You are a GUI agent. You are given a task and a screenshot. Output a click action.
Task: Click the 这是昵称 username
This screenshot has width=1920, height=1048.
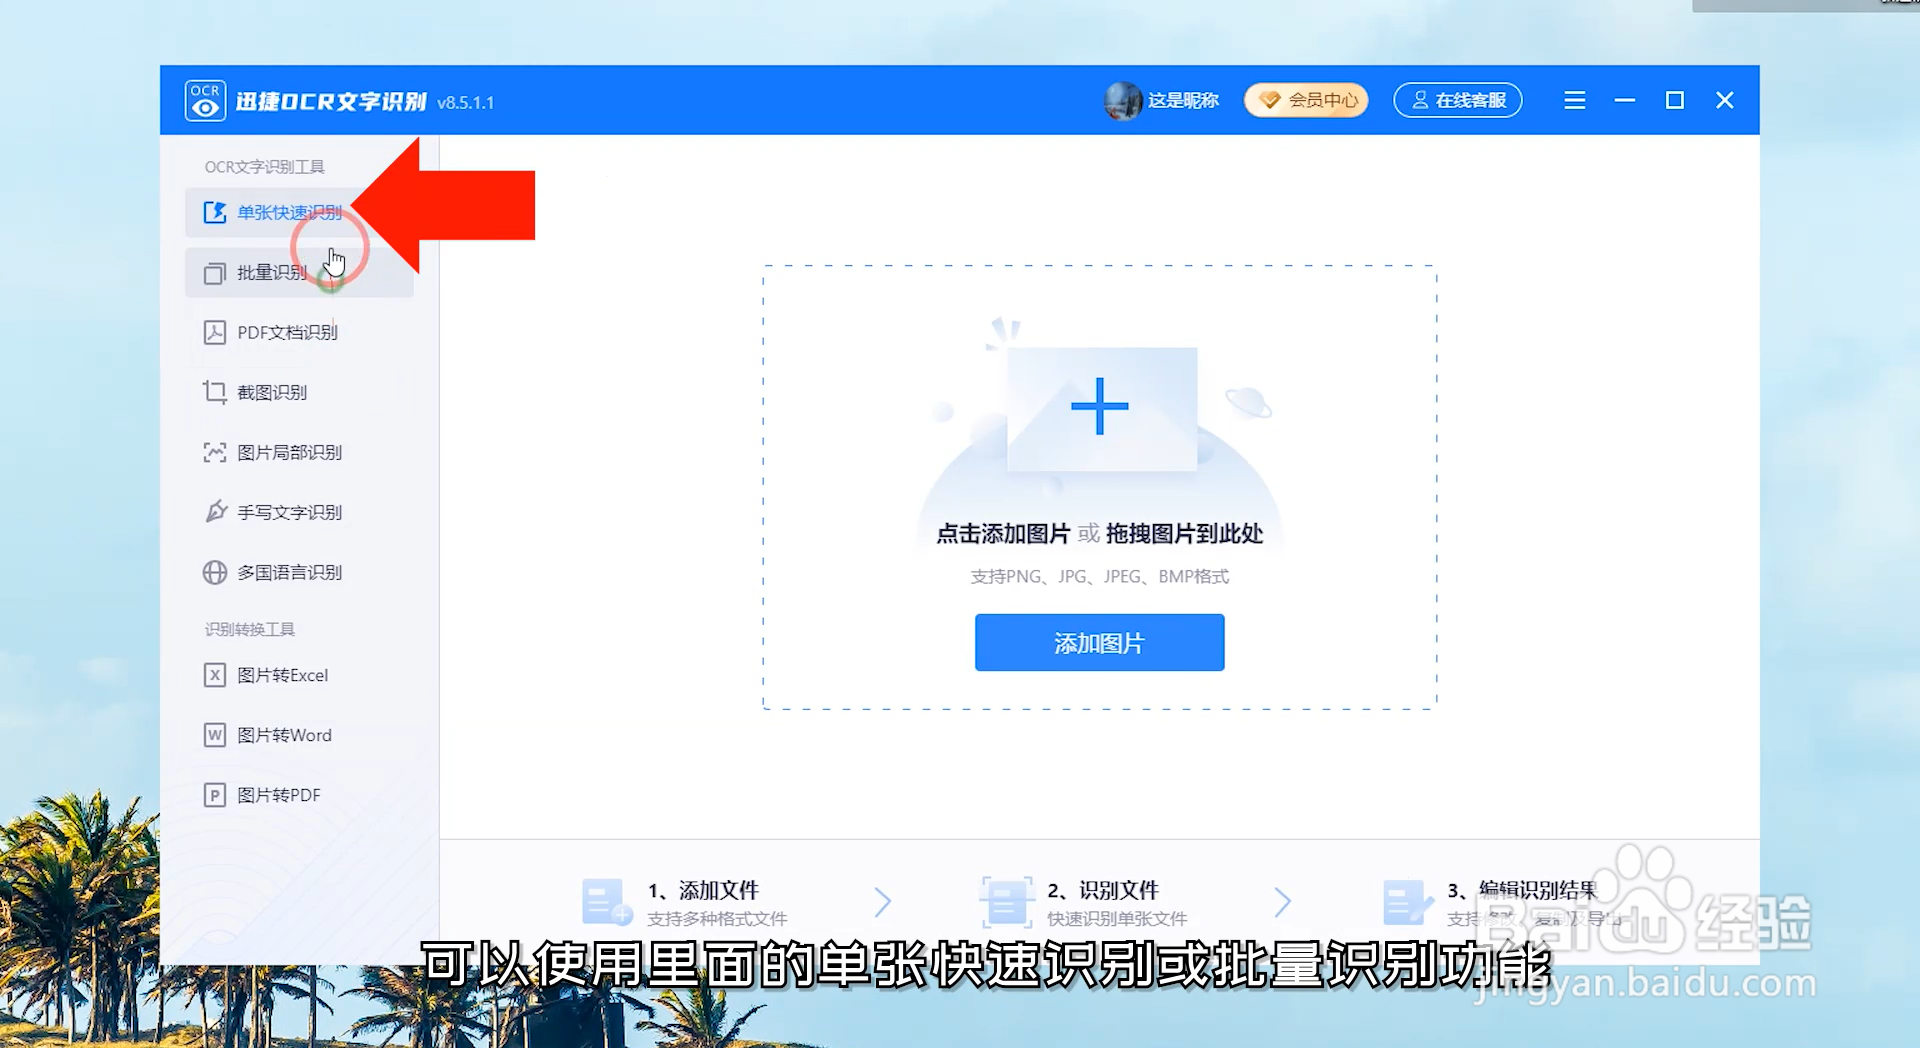1183,100
